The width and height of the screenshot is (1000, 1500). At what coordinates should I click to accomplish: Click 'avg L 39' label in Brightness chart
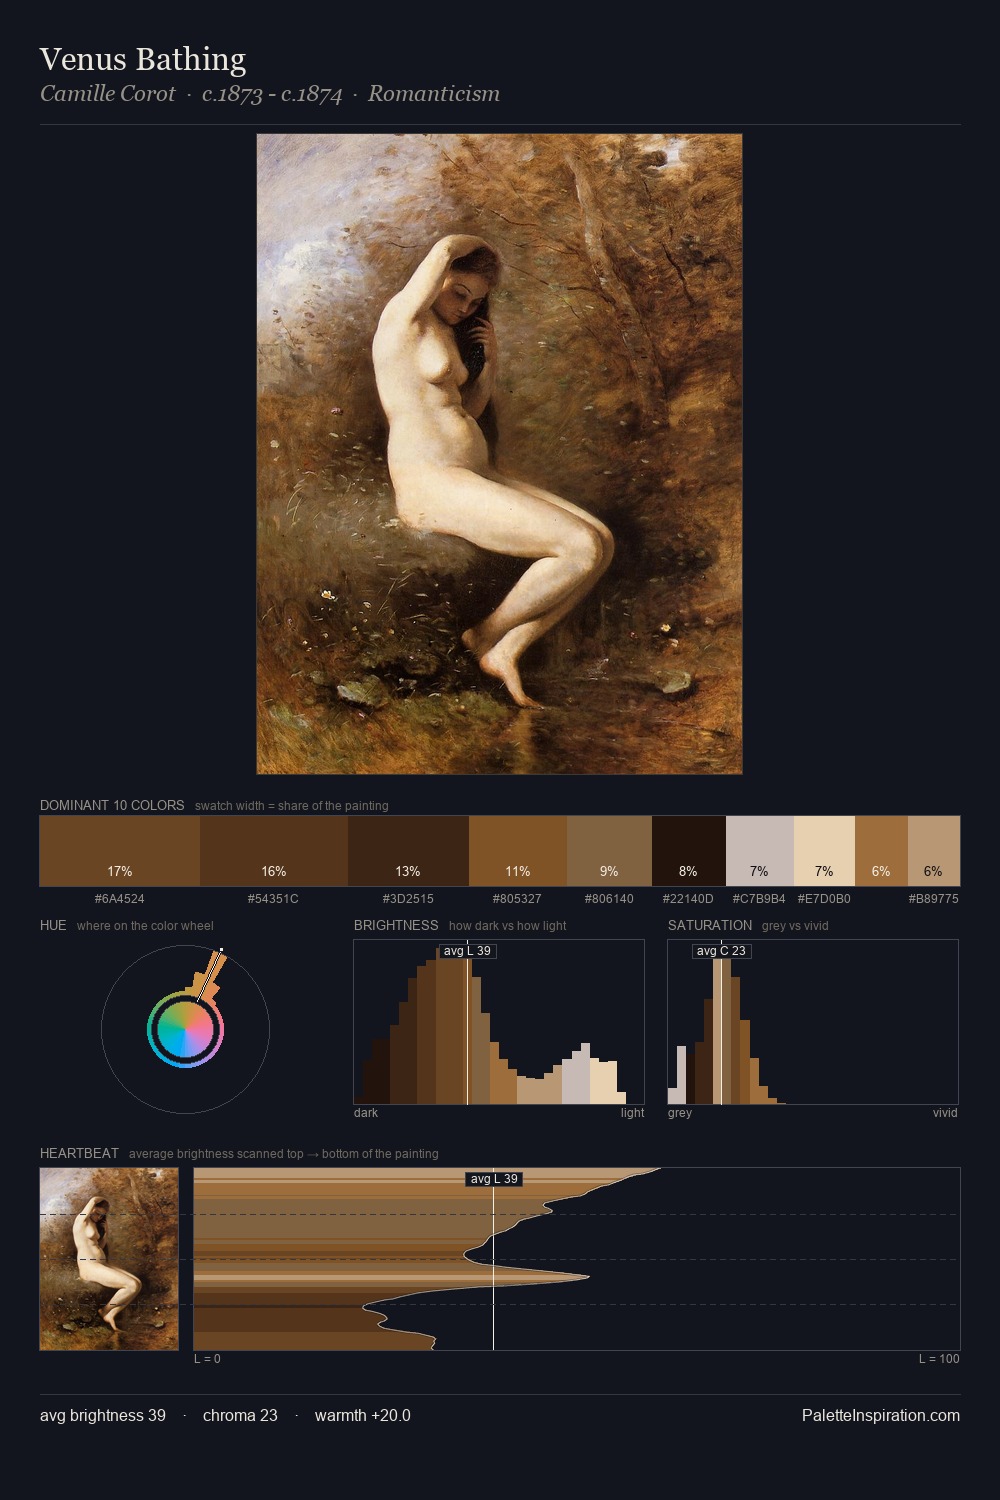click(467, 951)
